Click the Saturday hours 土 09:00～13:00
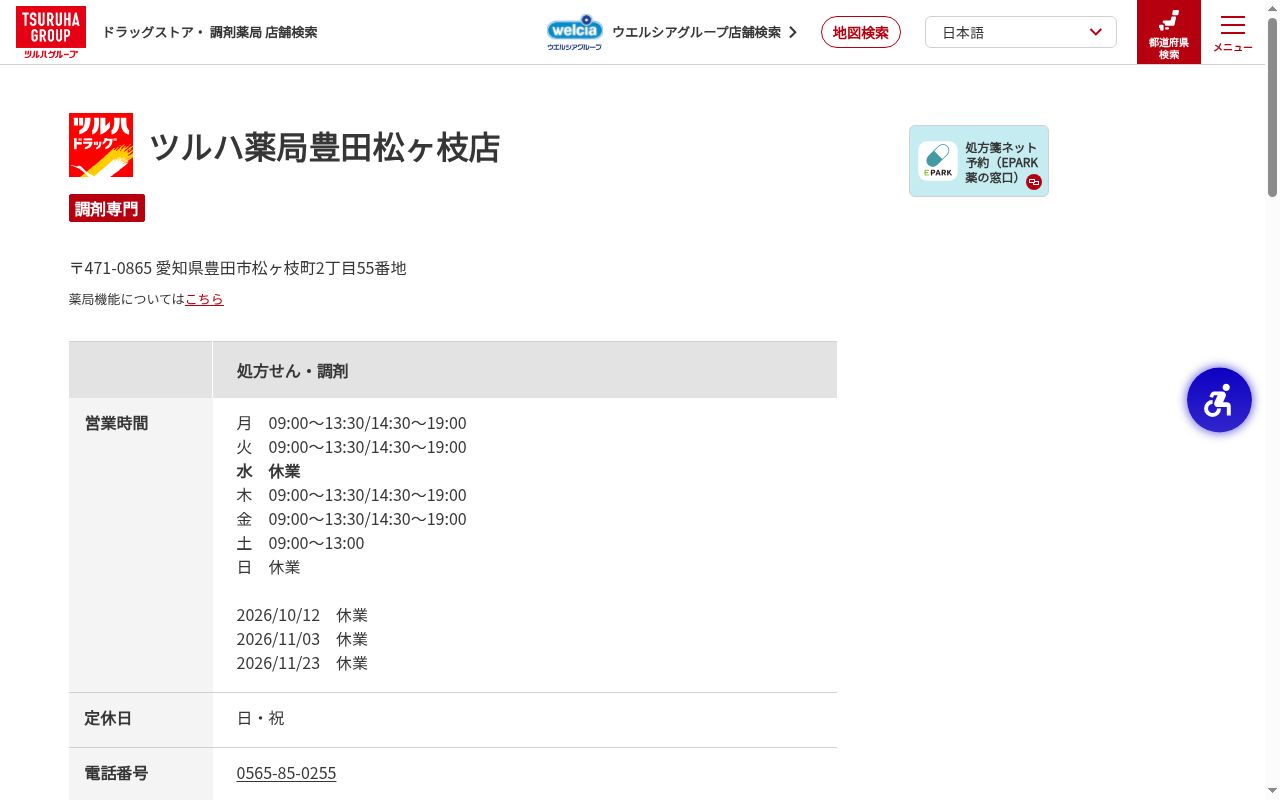The image size is (1280, 800). point(300,543)
